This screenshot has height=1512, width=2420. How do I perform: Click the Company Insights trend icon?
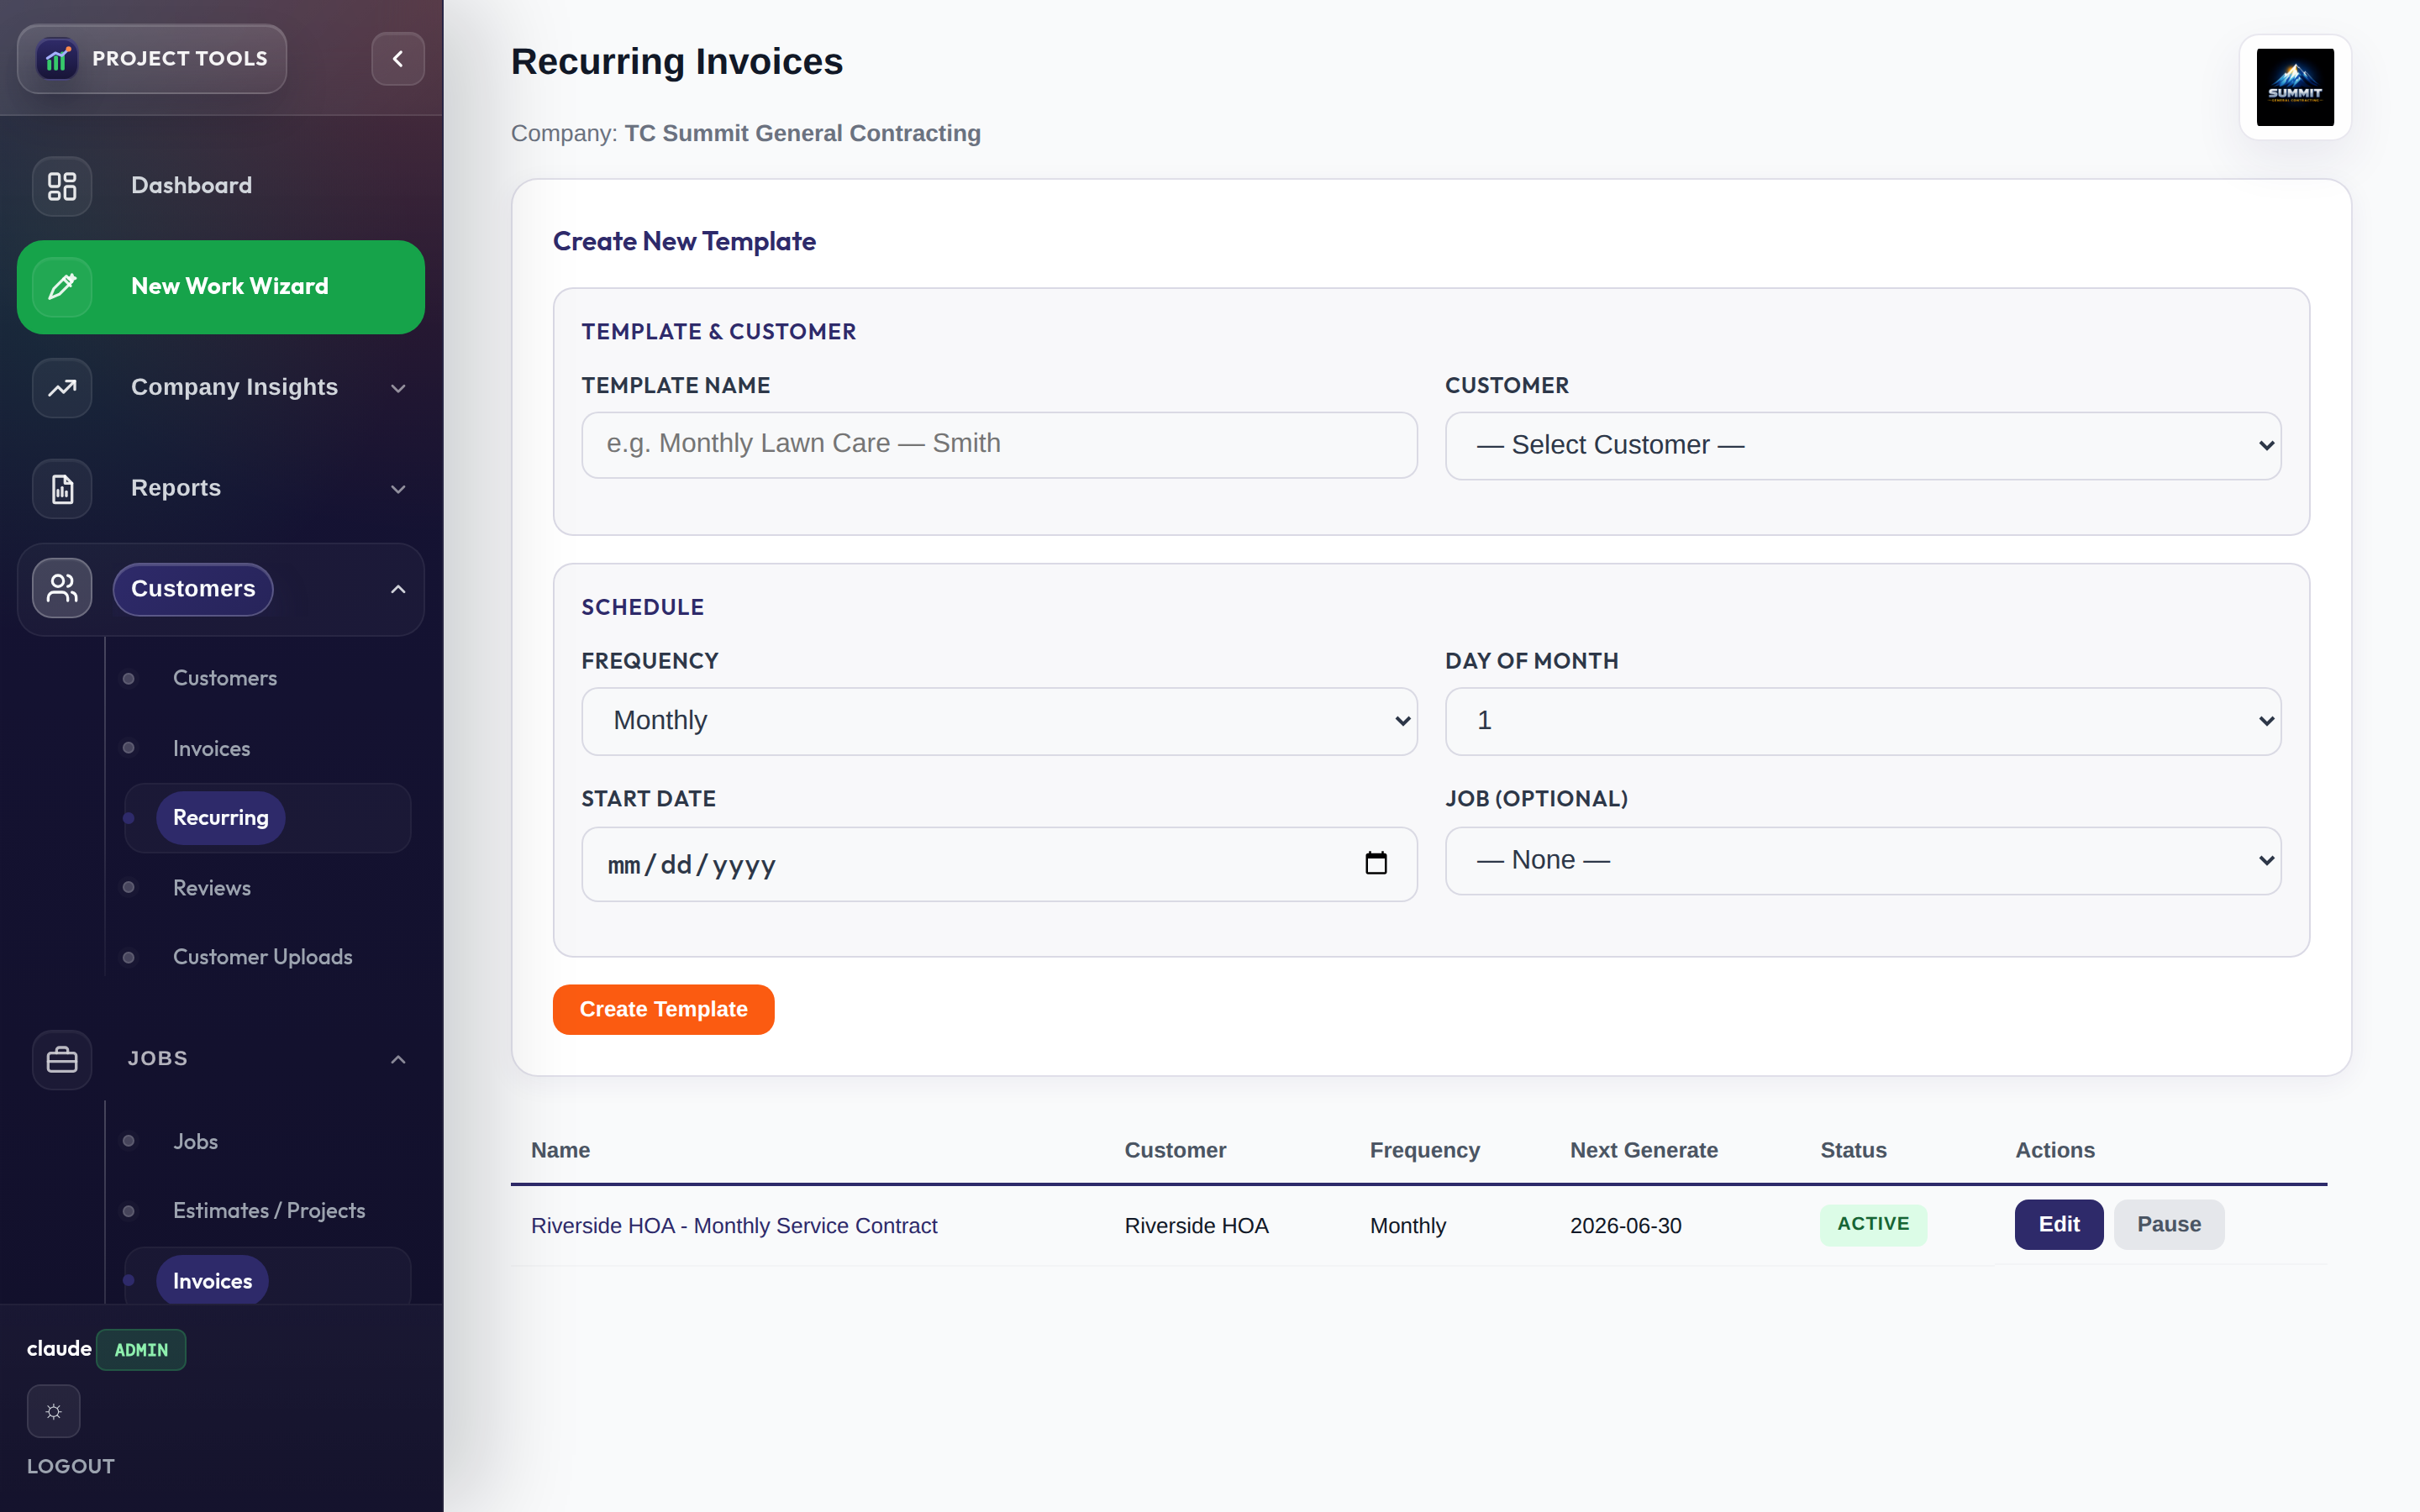(x=62, y=388)
